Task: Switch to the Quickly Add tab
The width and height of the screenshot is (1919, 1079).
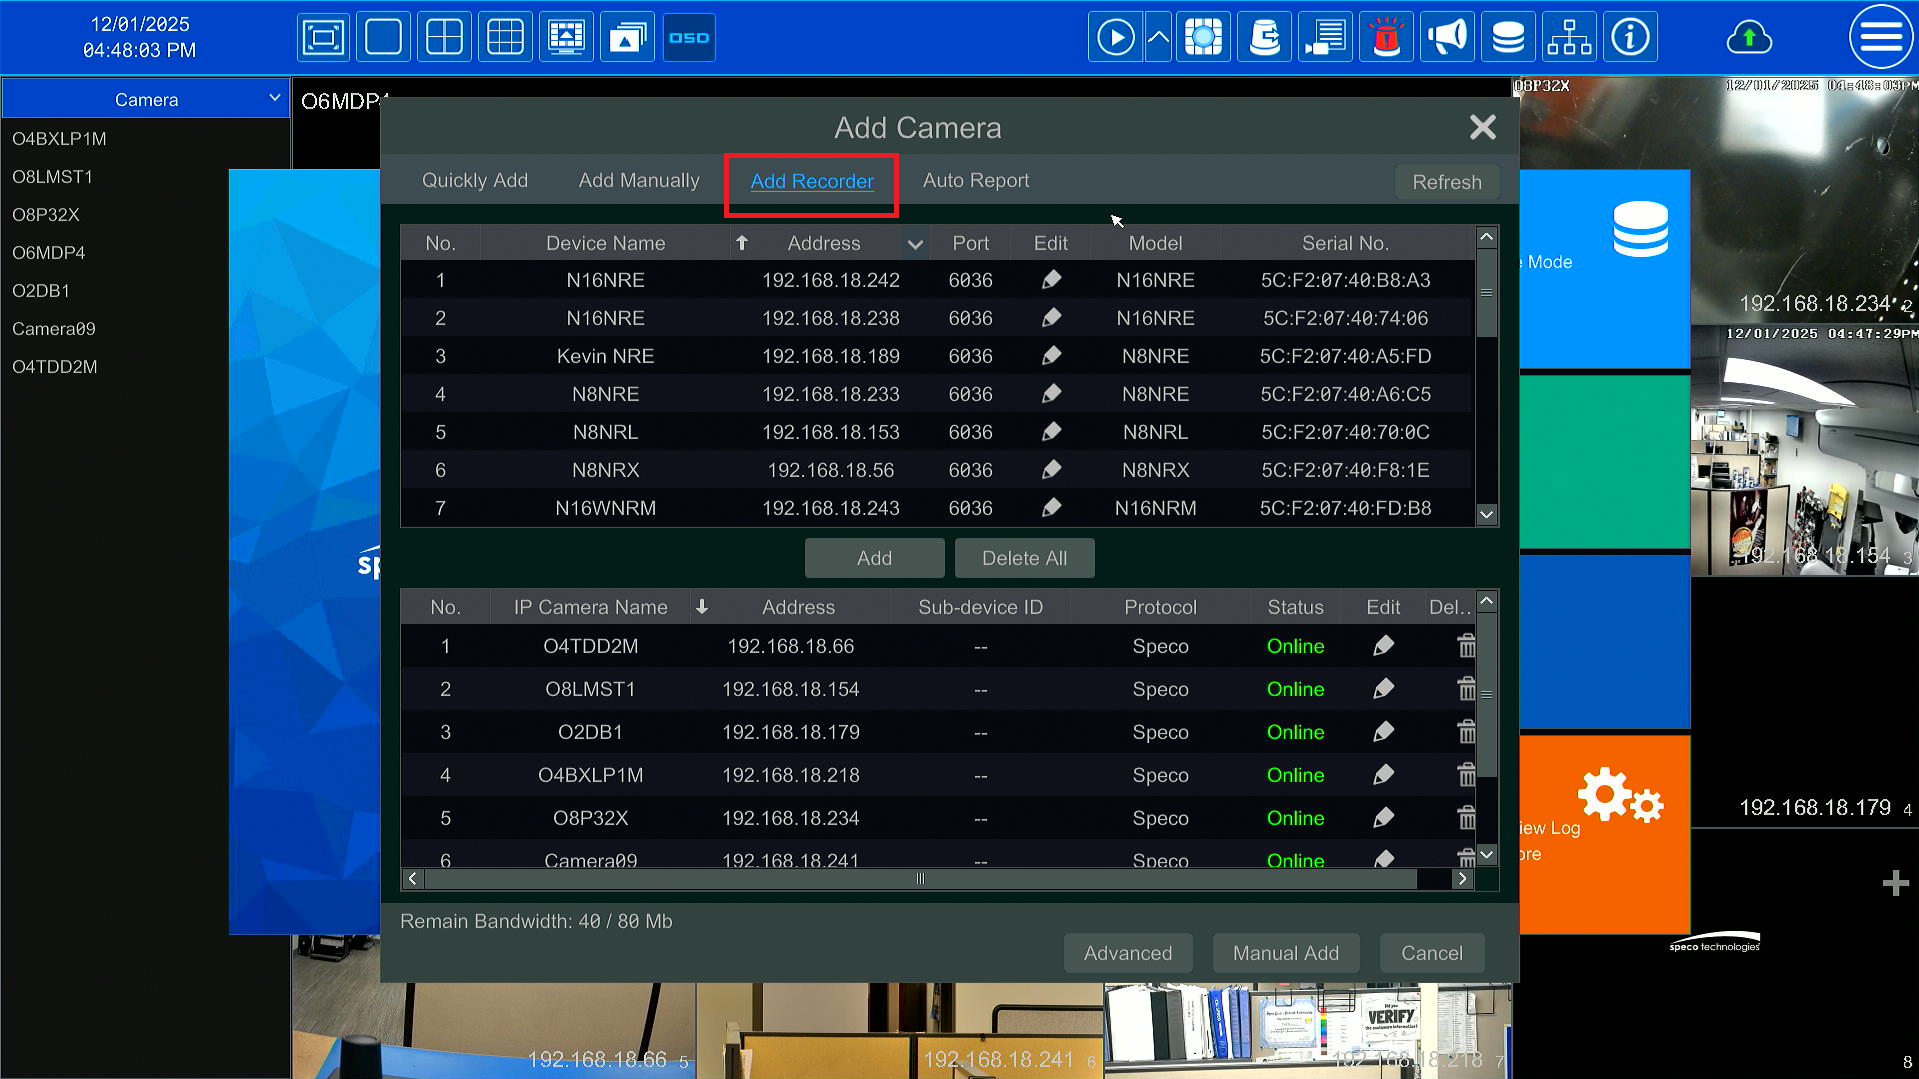Action: tap(475, 180)
